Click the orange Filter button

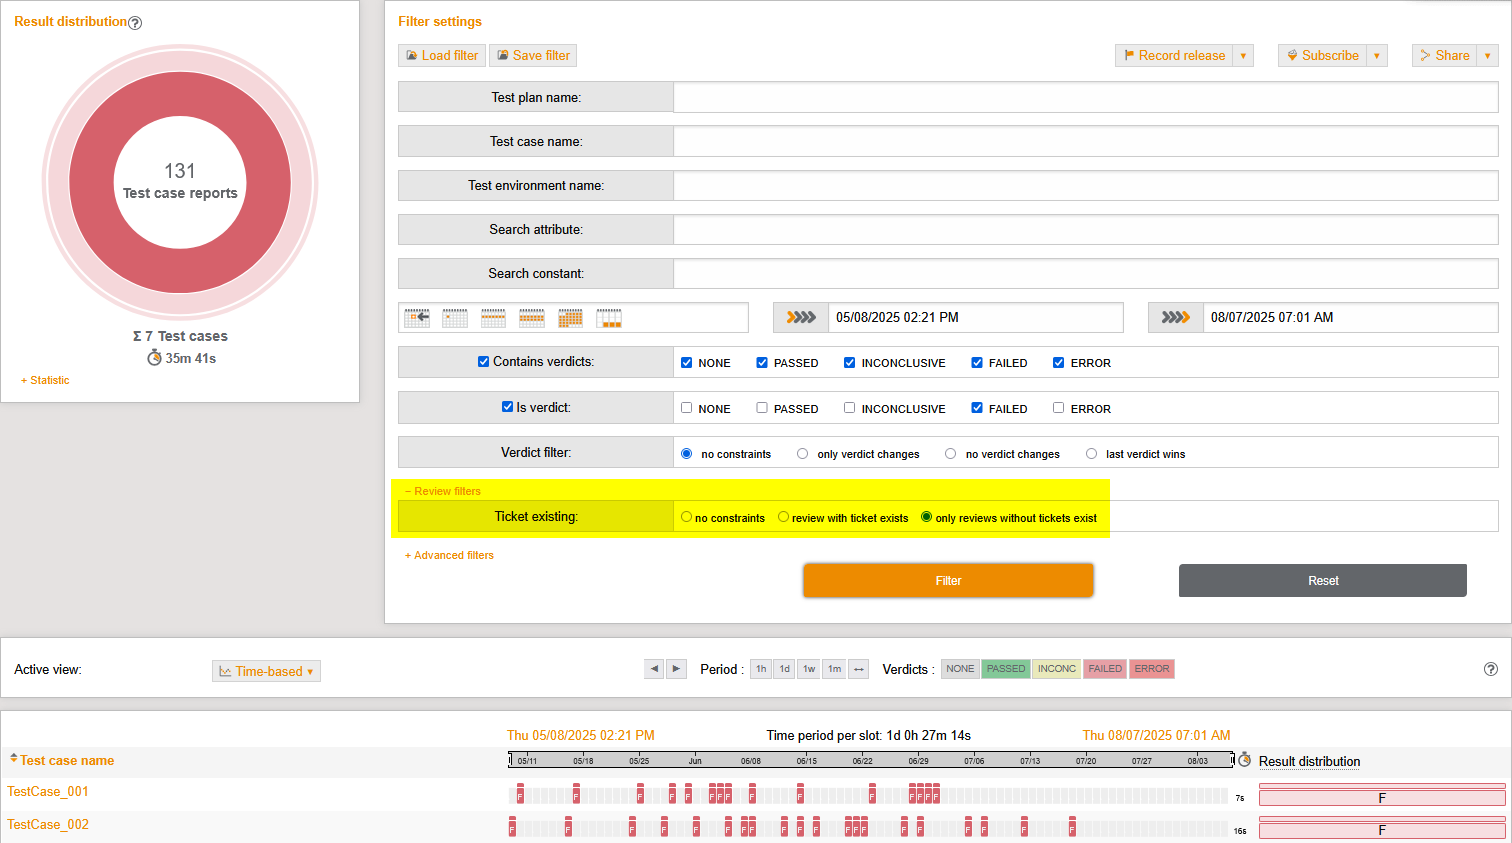coord(947,580)
